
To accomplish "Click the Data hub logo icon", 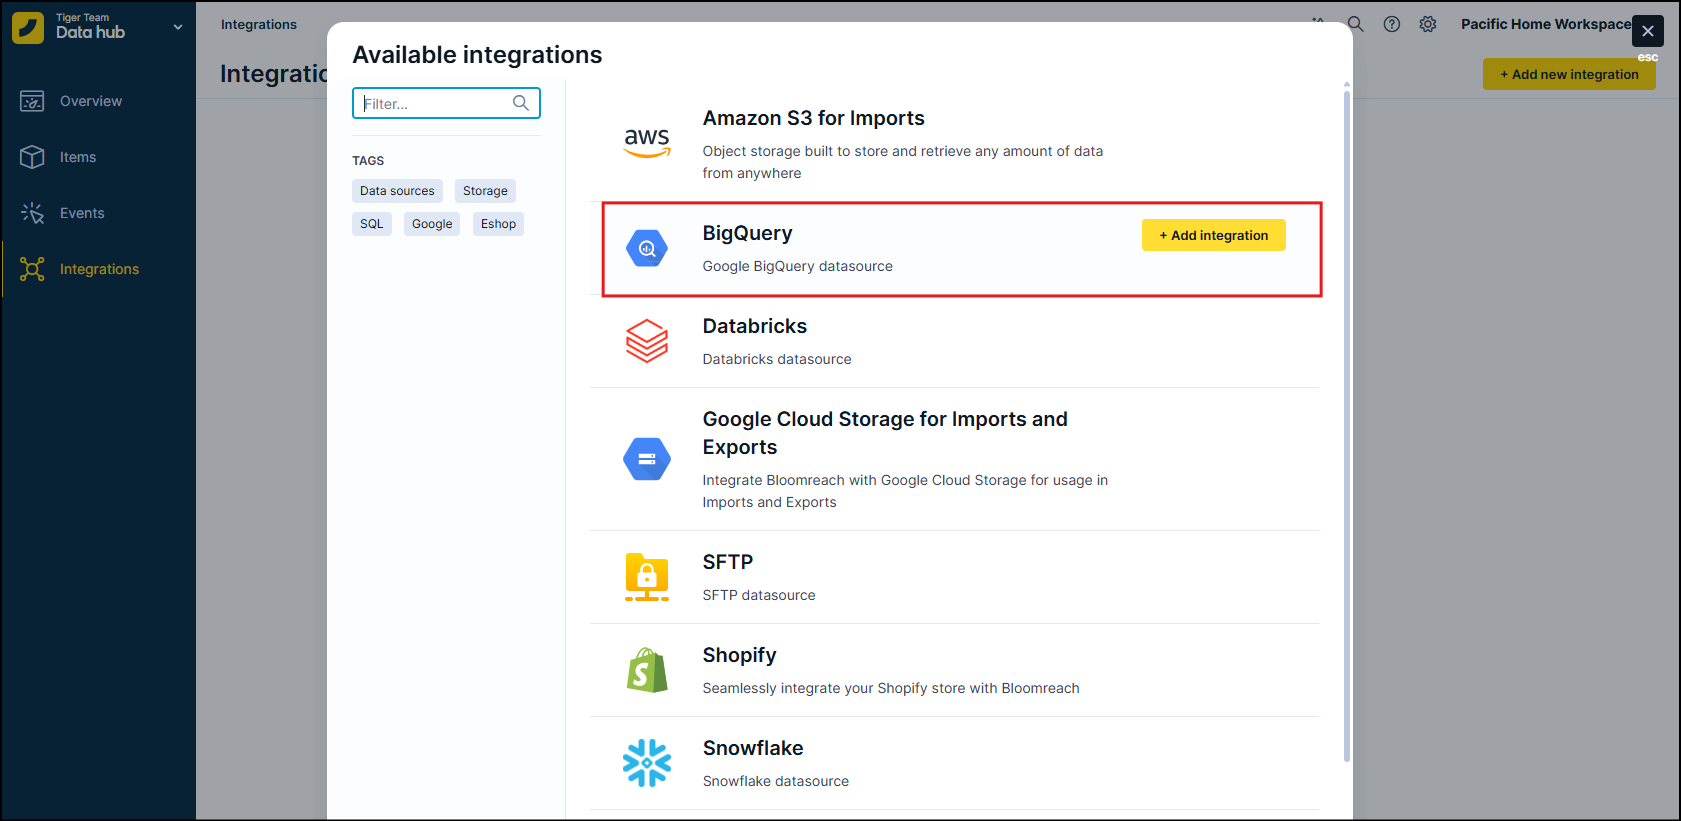I will pos(28,27).
